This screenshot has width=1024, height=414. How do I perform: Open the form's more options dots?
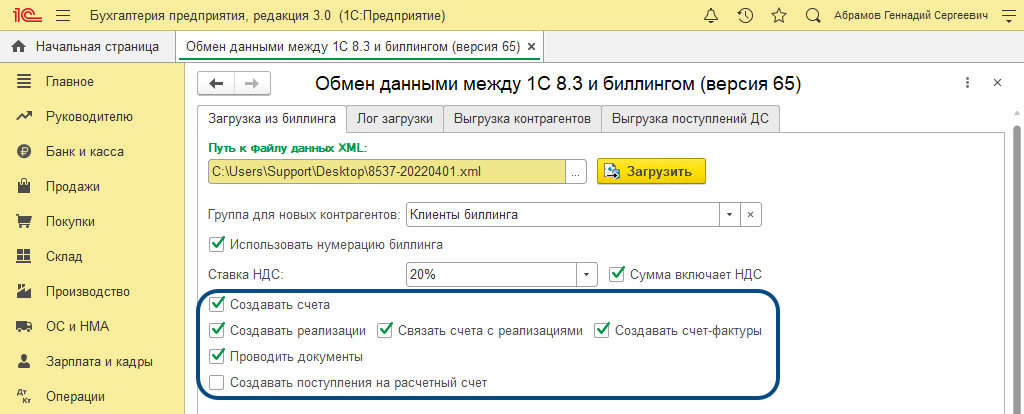967,83
